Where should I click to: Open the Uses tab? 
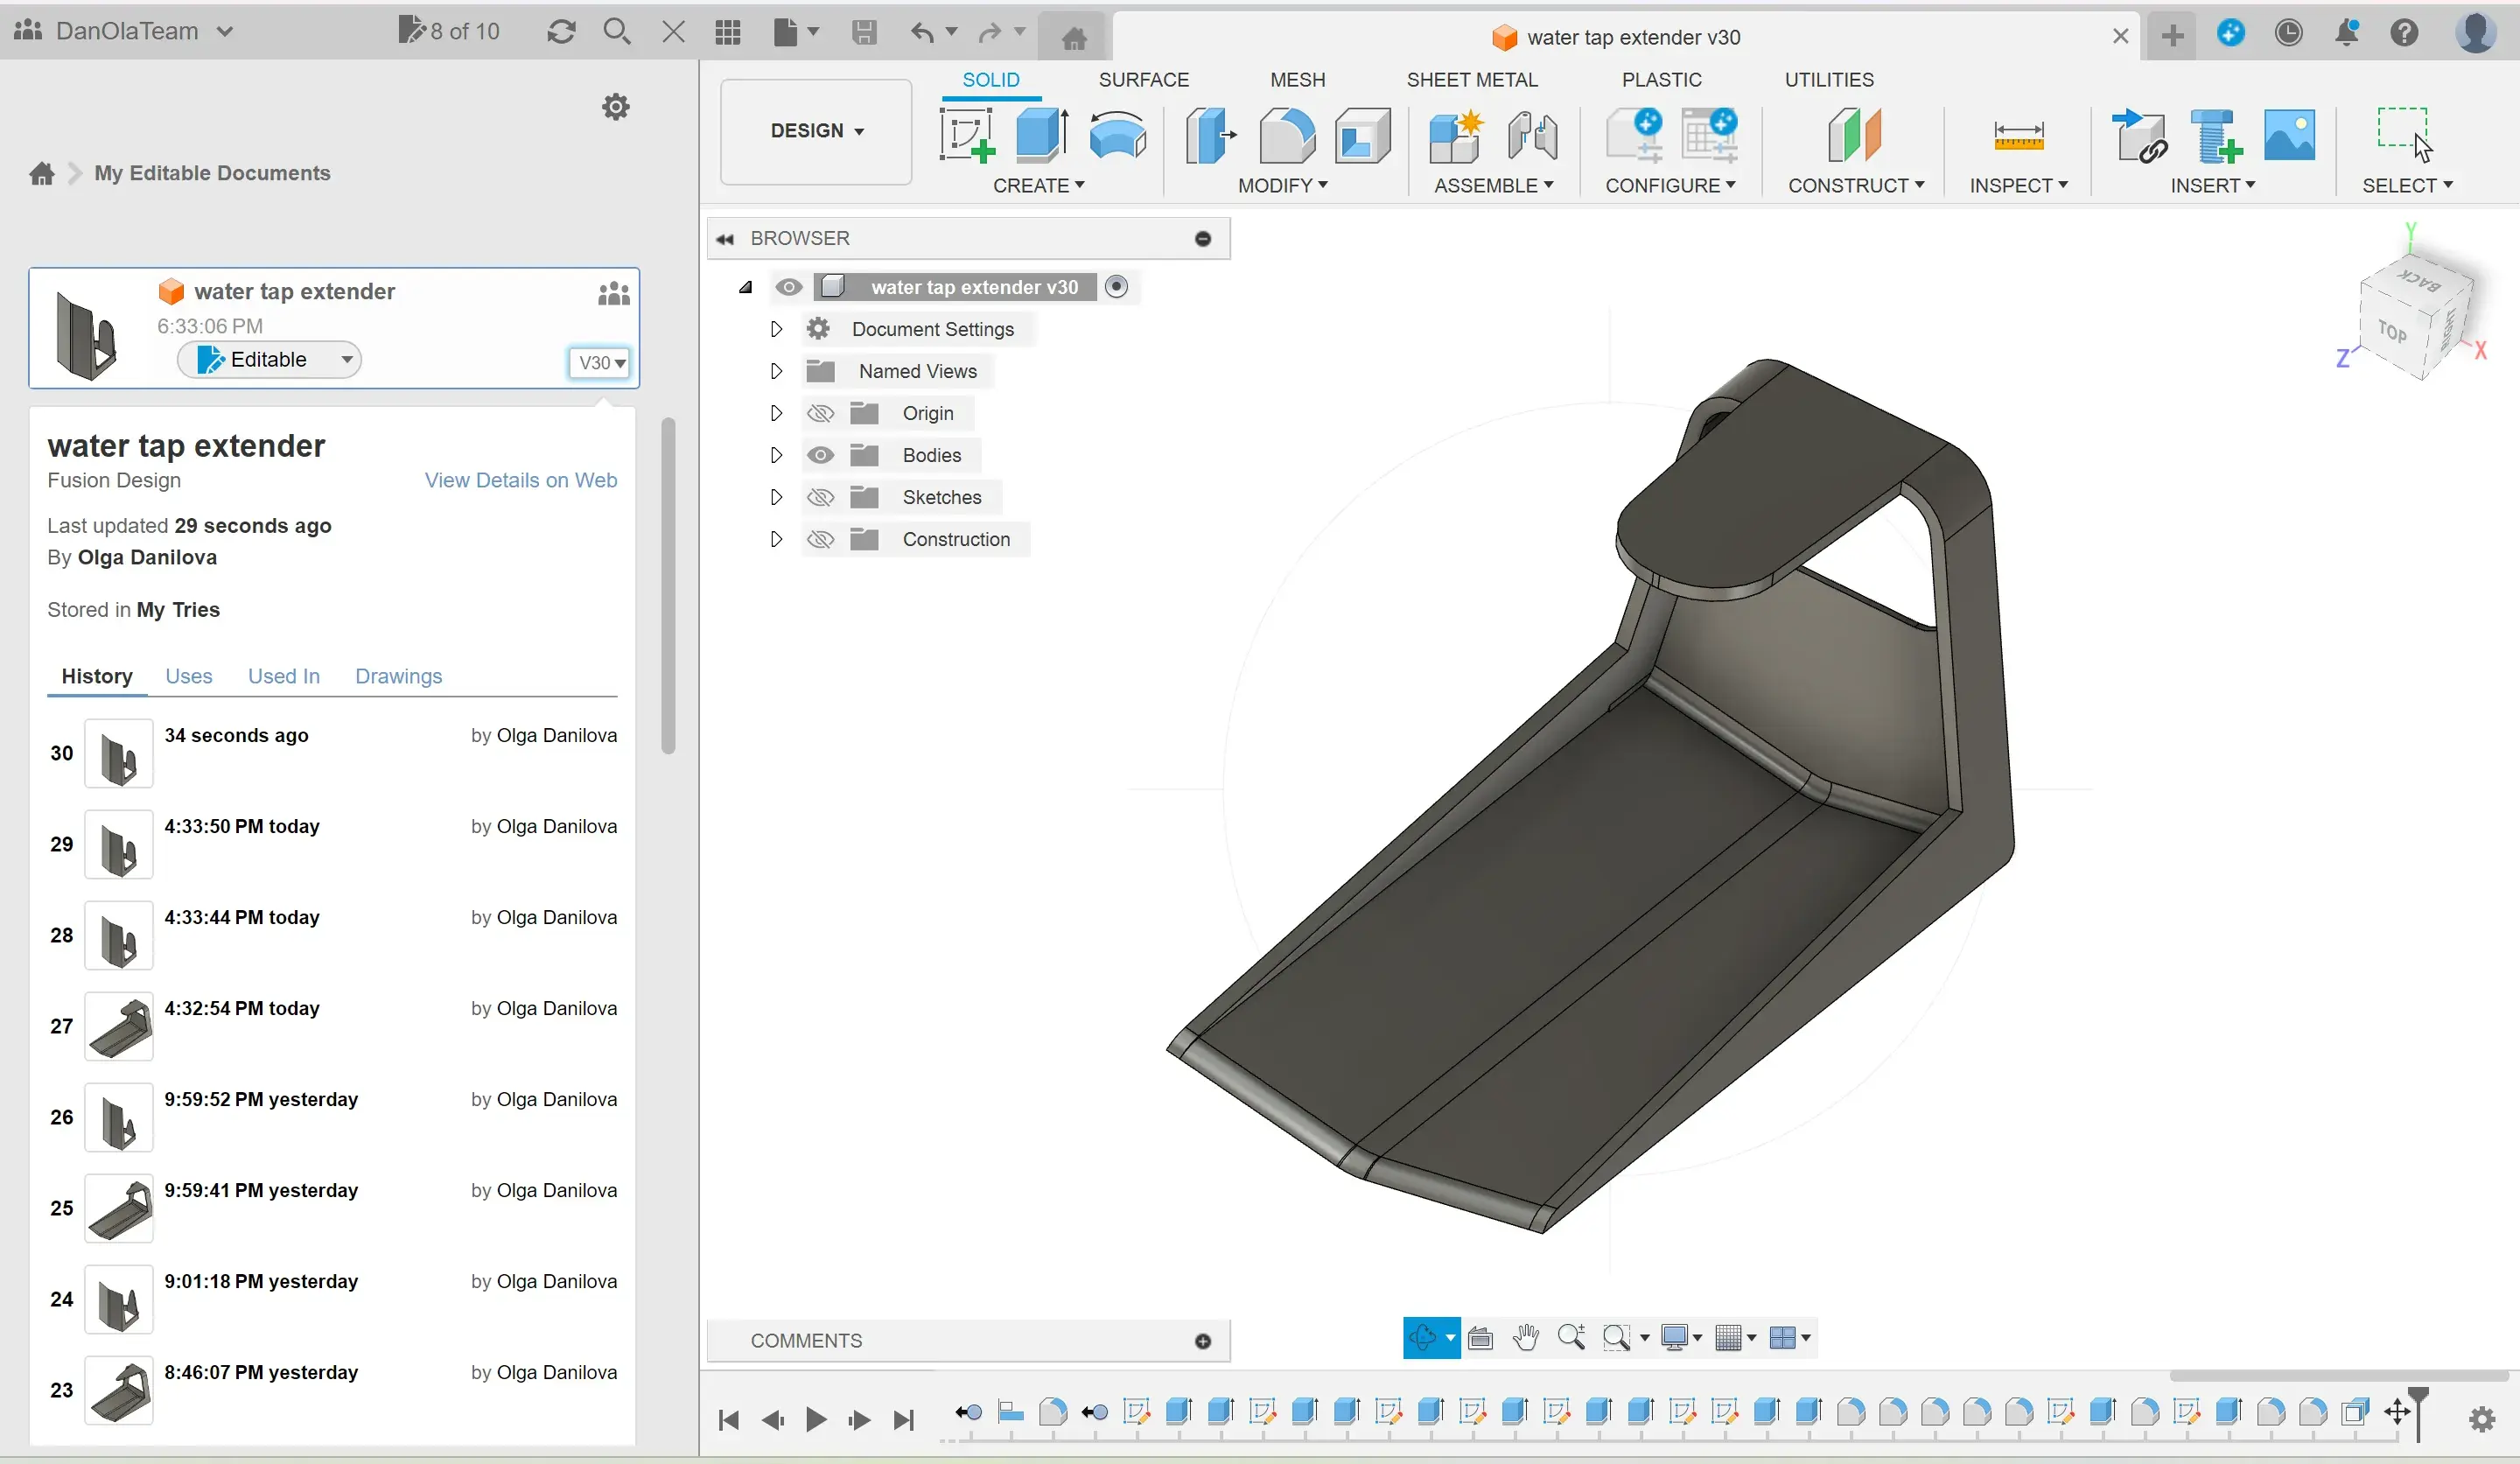pos(188,676)
